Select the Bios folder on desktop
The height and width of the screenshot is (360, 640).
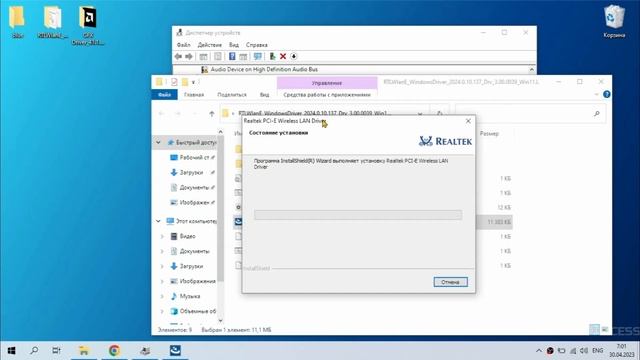(17, 22)
